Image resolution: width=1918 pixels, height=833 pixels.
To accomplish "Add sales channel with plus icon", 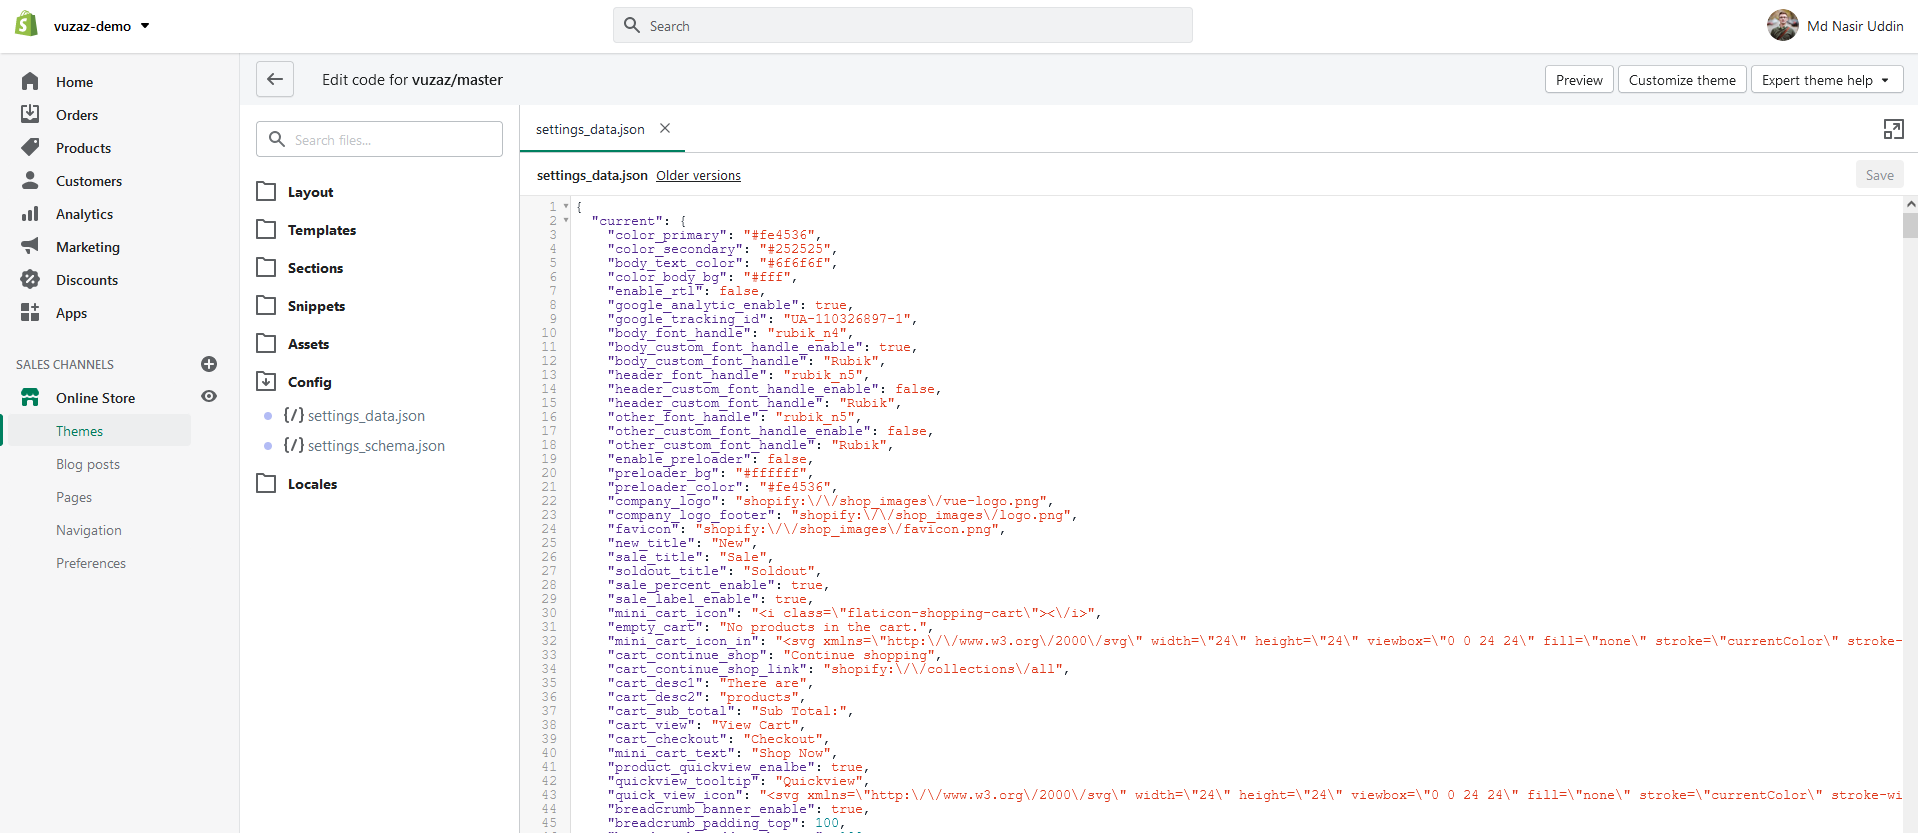I will coord(209,364).
